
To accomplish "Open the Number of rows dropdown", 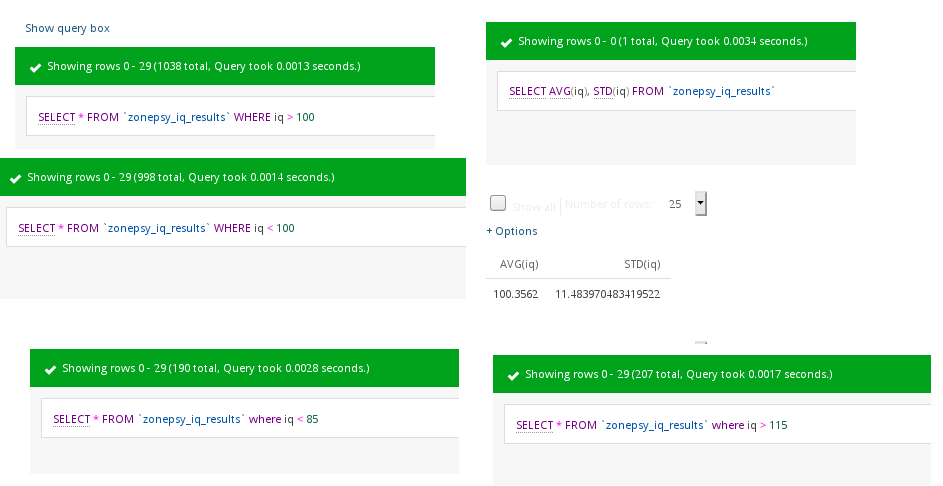I will [x=700, y=204].
